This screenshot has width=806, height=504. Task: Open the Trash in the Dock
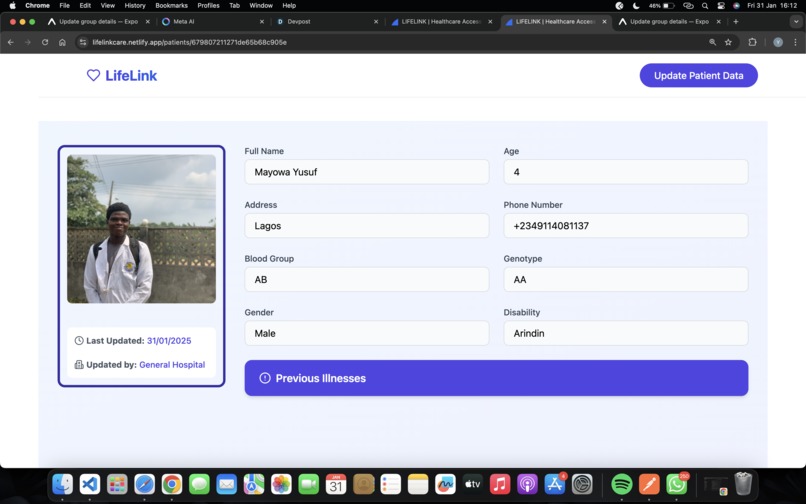click(743, 484)
